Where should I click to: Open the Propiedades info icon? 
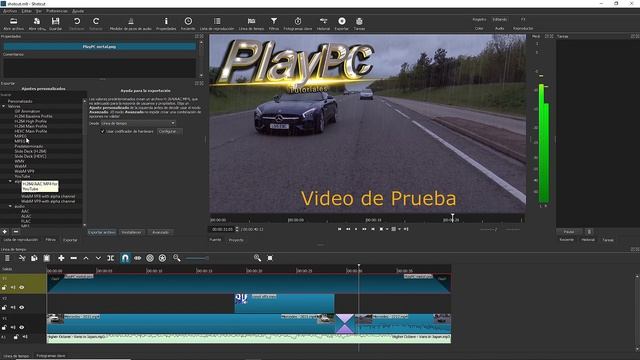[166, 21]
